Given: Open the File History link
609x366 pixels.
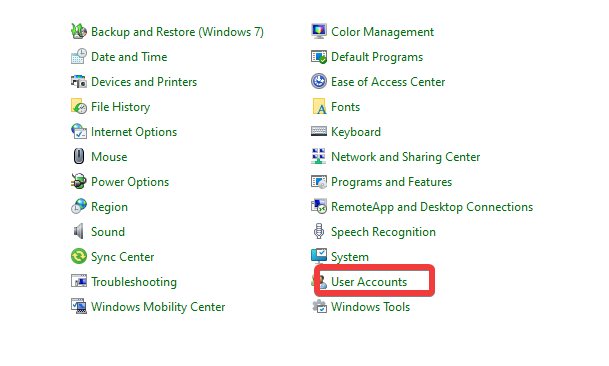Looking at the screenshot, I should tap(120, 107).
